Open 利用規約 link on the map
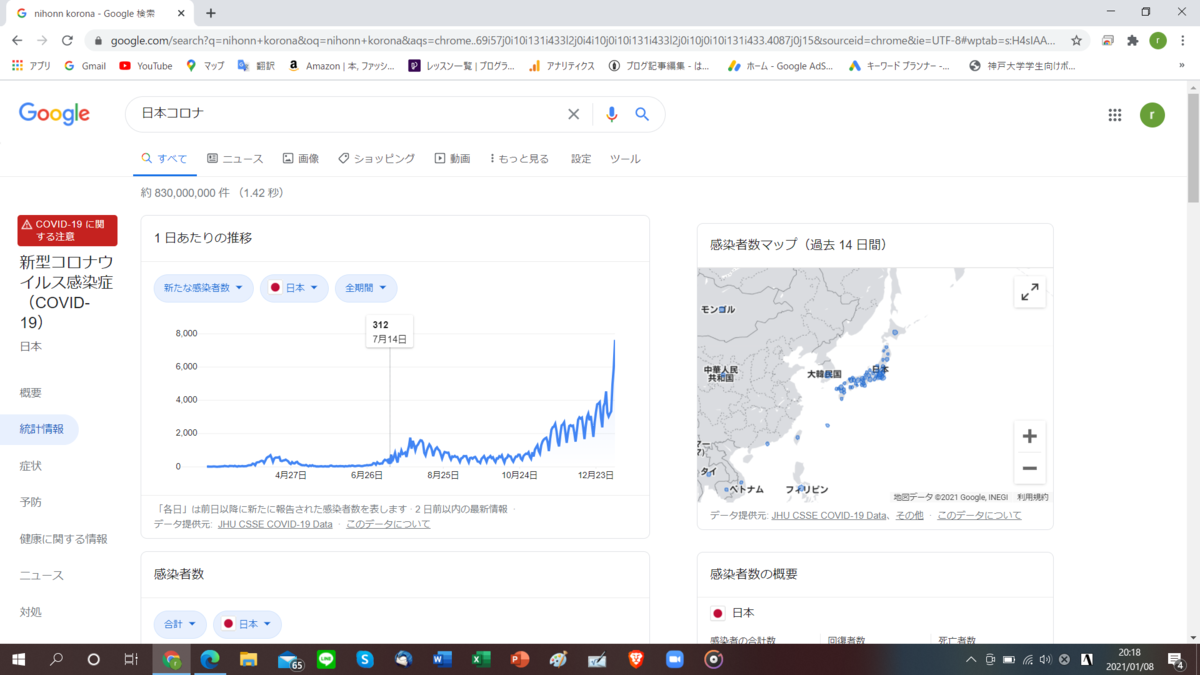The height and width of the screenshot is (675, 1200). 1033,497
